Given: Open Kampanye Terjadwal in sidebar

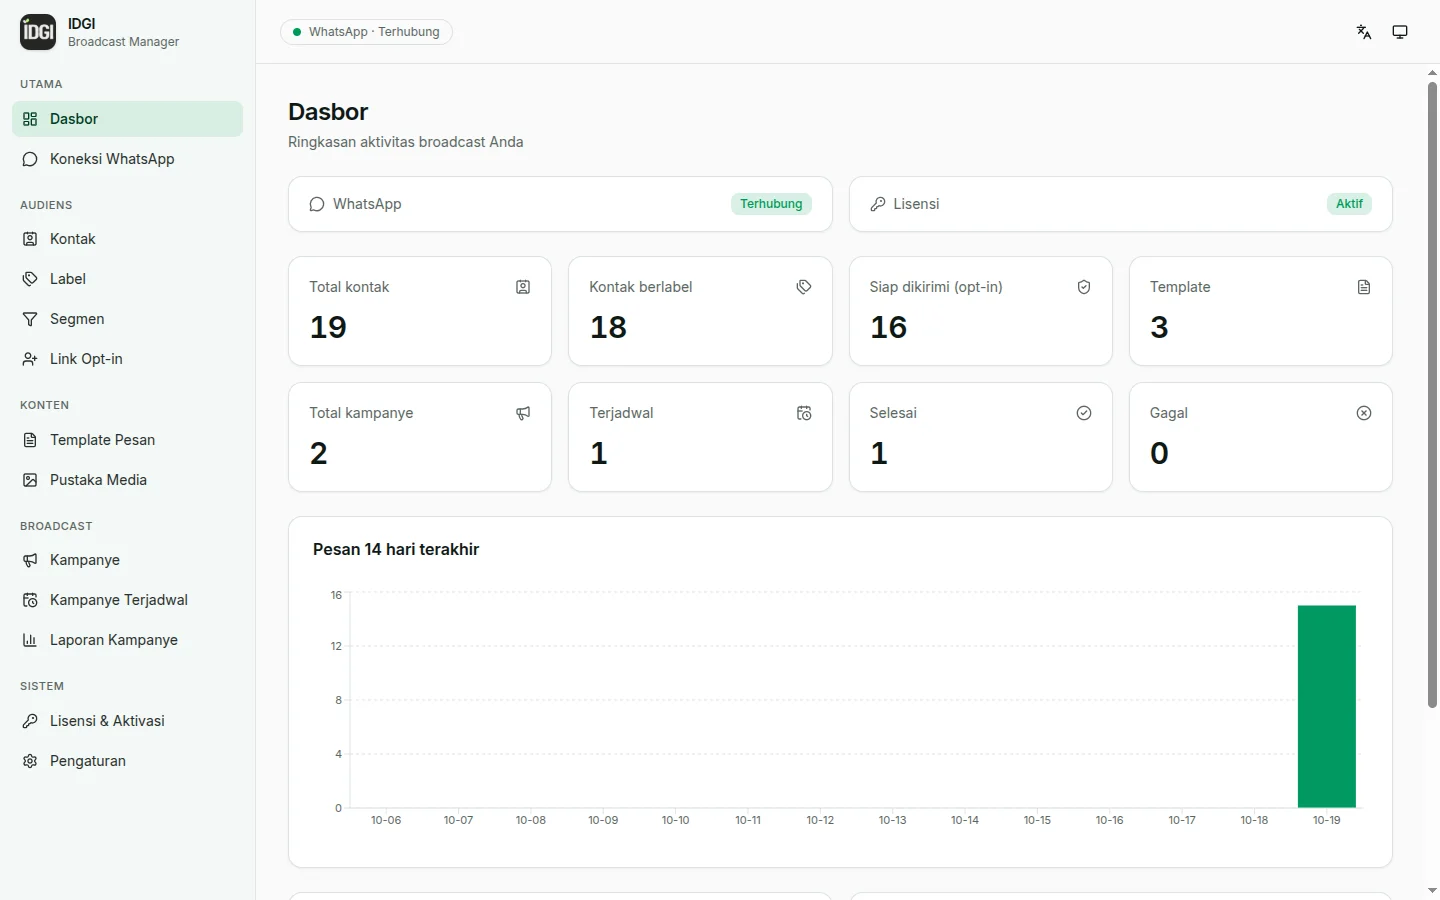Looking at the screenshot, I should tap(127, 600).
